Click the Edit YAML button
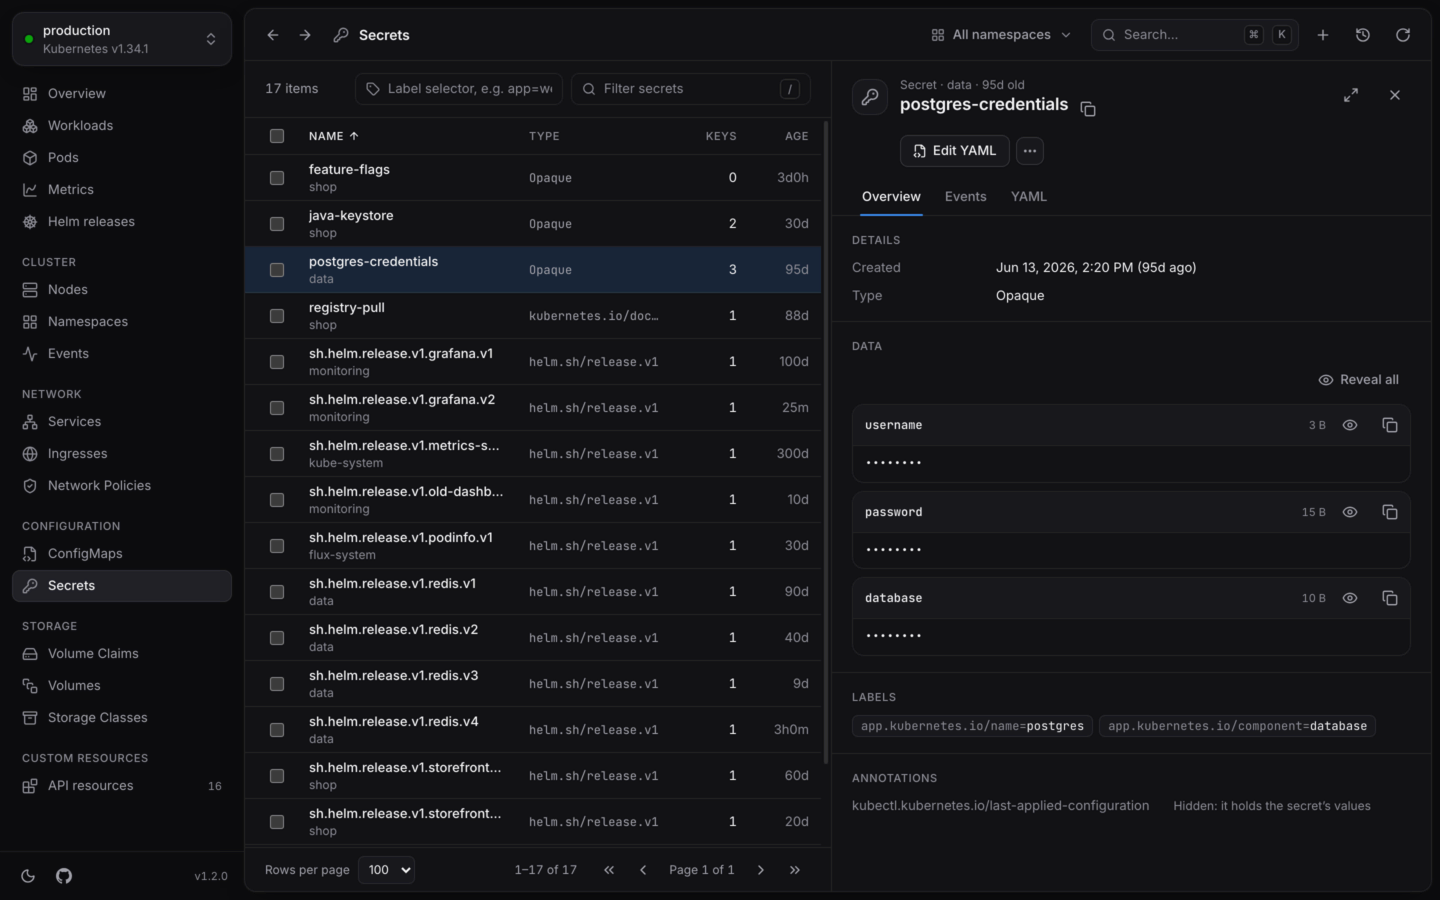Viewport: 1440px width, 900px height. click(x=954, y=151)
